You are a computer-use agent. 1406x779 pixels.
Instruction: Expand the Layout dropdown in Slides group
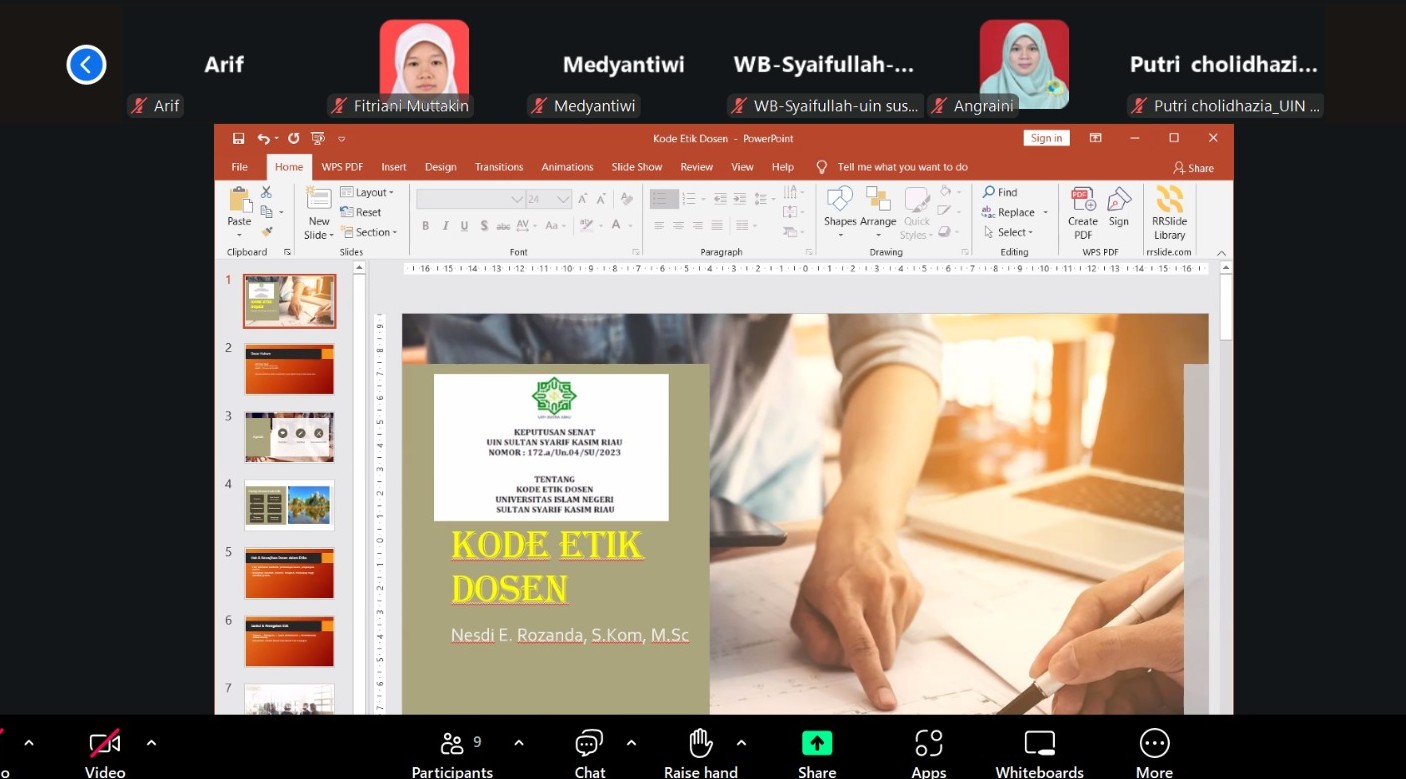point(367,192)
